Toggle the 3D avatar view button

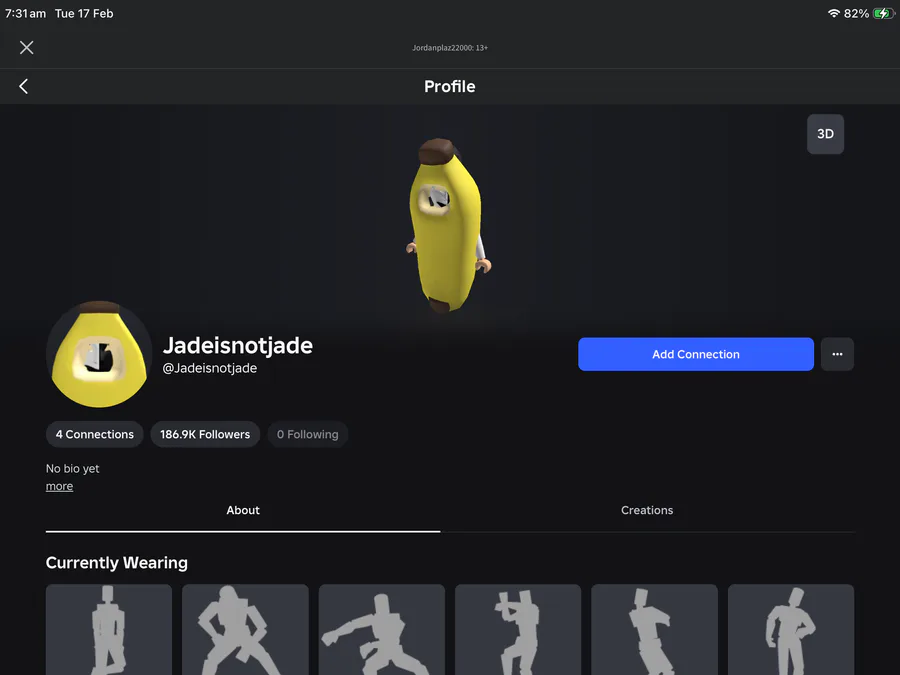(825, 134)
